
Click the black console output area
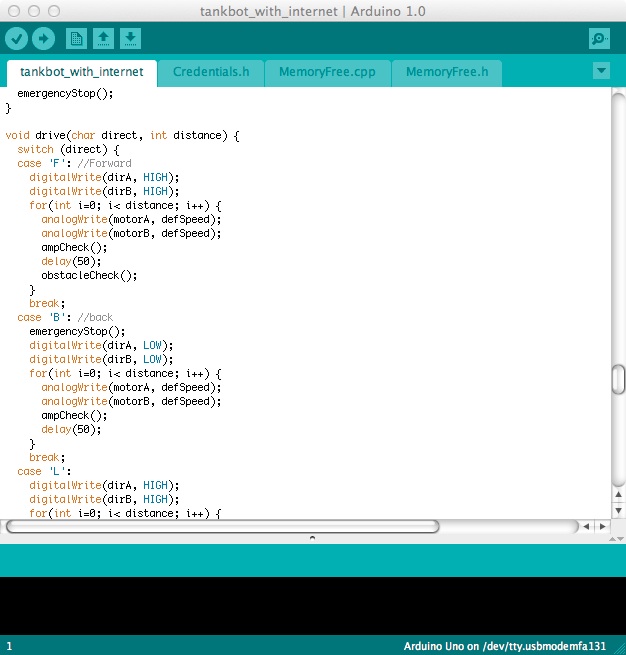[313, 606]
